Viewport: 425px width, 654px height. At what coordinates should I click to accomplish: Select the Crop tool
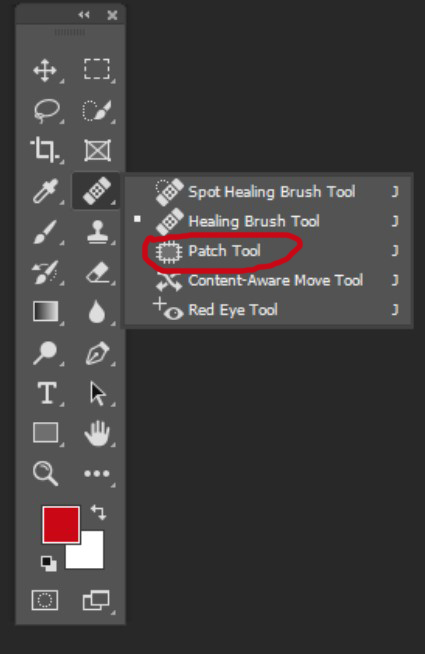tap(45, 150)
